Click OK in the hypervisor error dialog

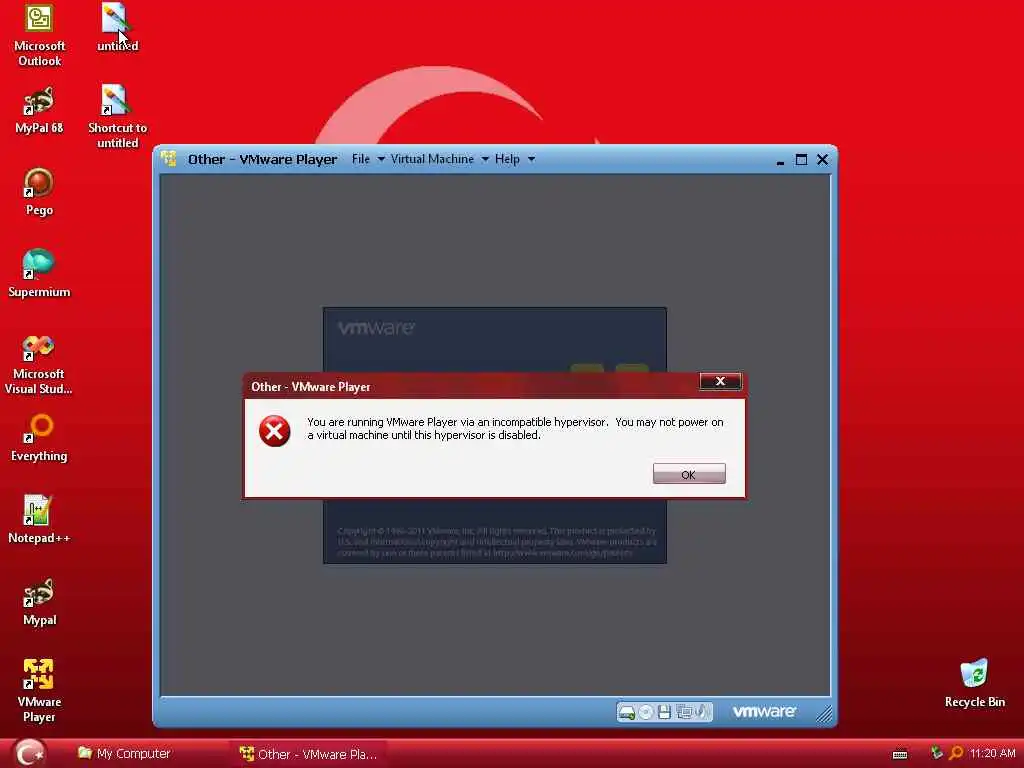689,474
